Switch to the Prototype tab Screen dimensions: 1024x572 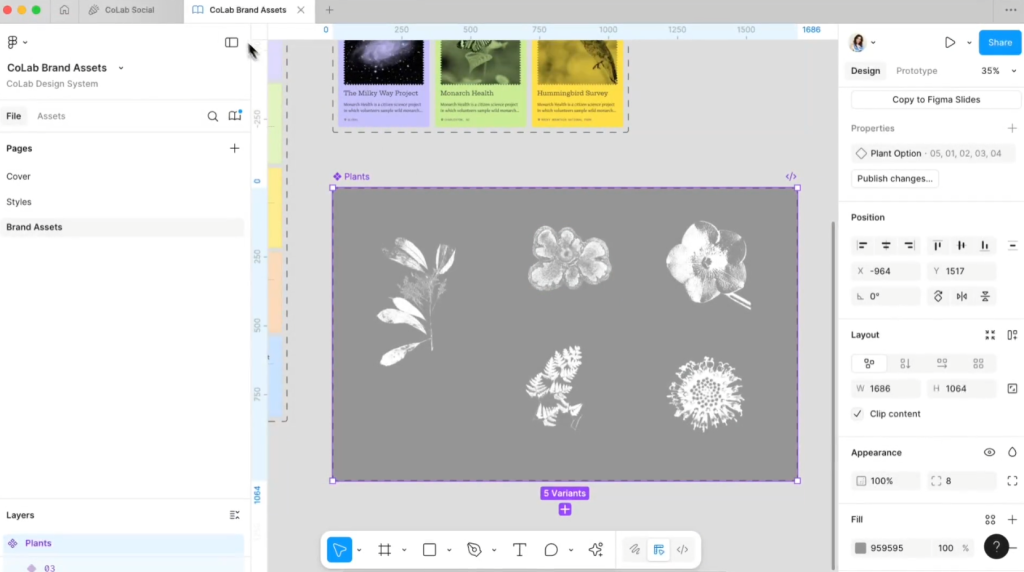(x=916, y=71)
